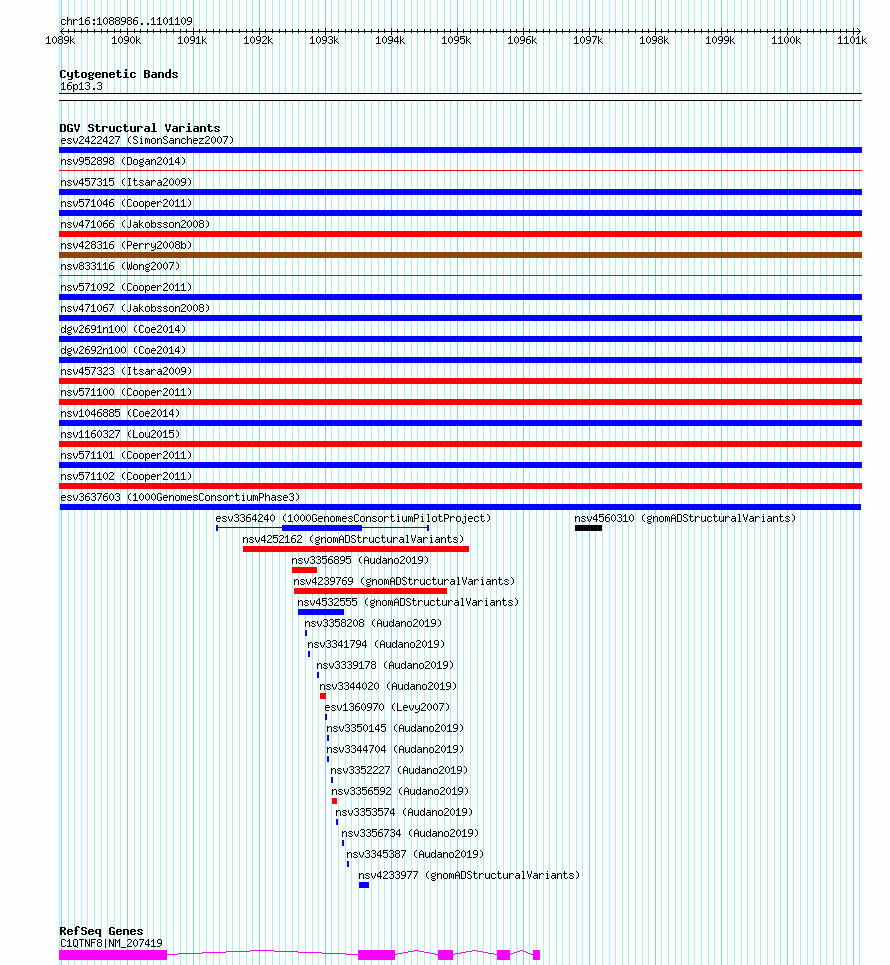Open nsv3341794 (Audano2019) variant
Screen dimensions: 890x965
(376, 644)
